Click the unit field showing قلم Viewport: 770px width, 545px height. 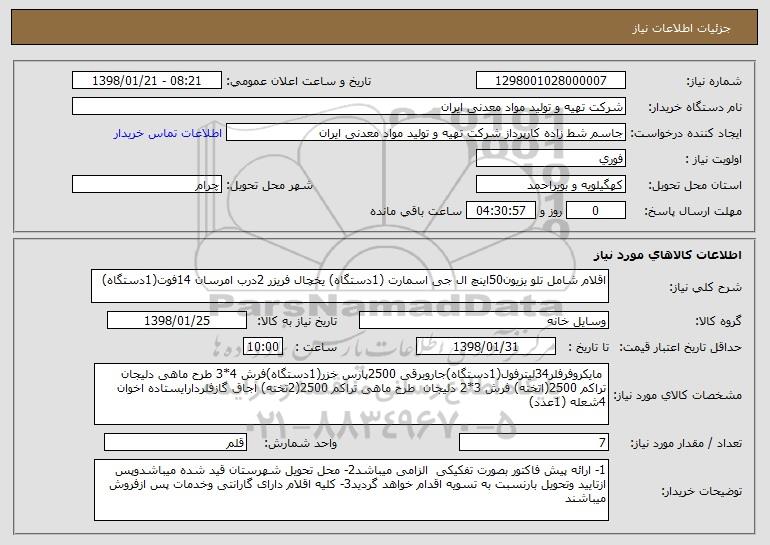click(175, 442)
